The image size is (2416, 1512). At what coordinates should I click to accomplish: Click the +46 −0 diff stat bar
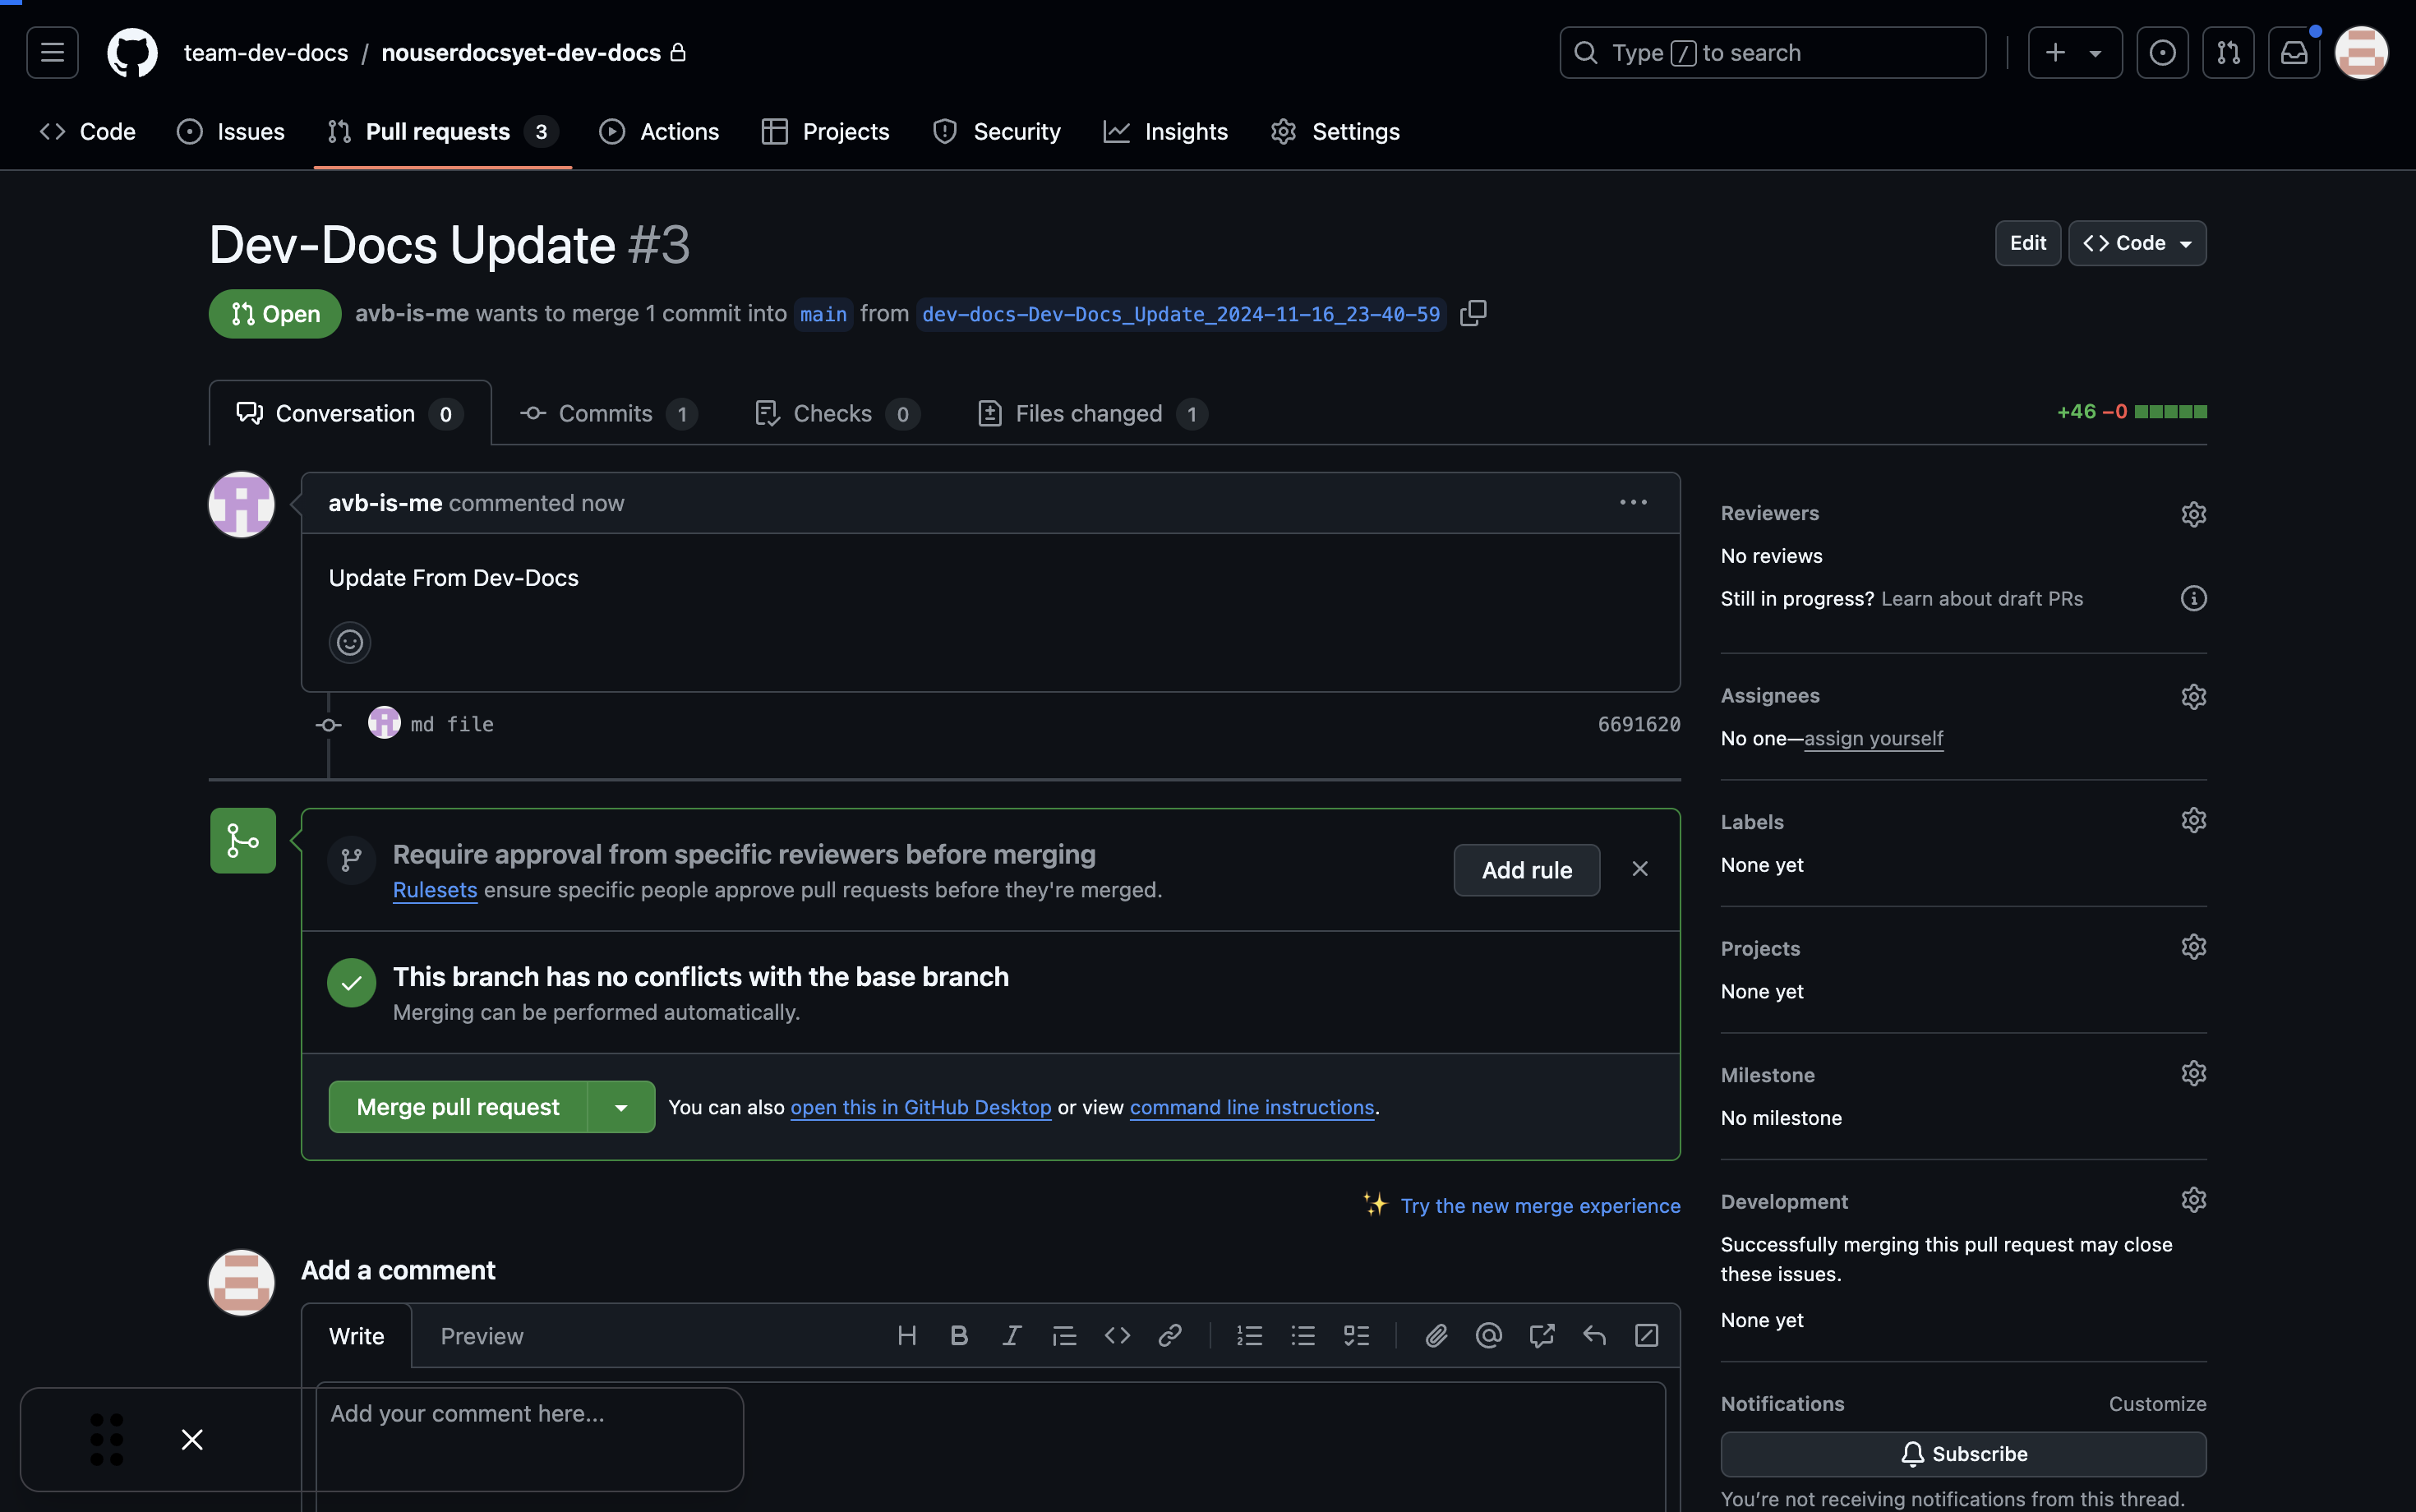[2131, 411]
